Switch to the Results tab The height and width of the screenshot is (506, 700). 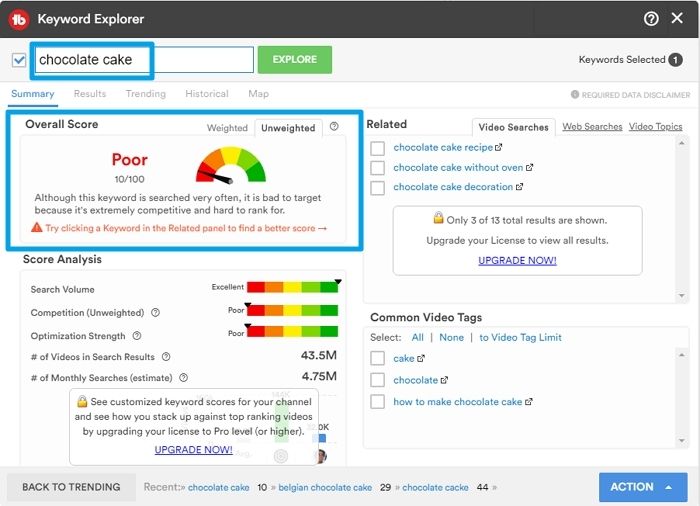90,94
